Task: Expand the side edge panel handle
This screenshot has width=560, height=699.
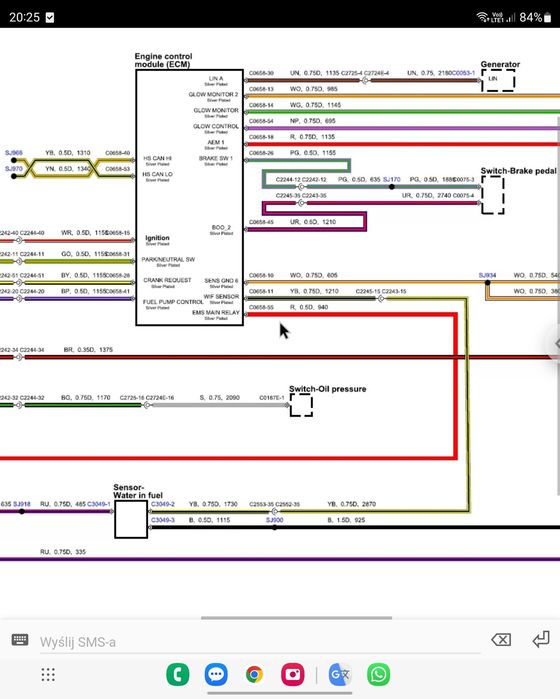Action: pyautogui.click(x=556, y=344)
